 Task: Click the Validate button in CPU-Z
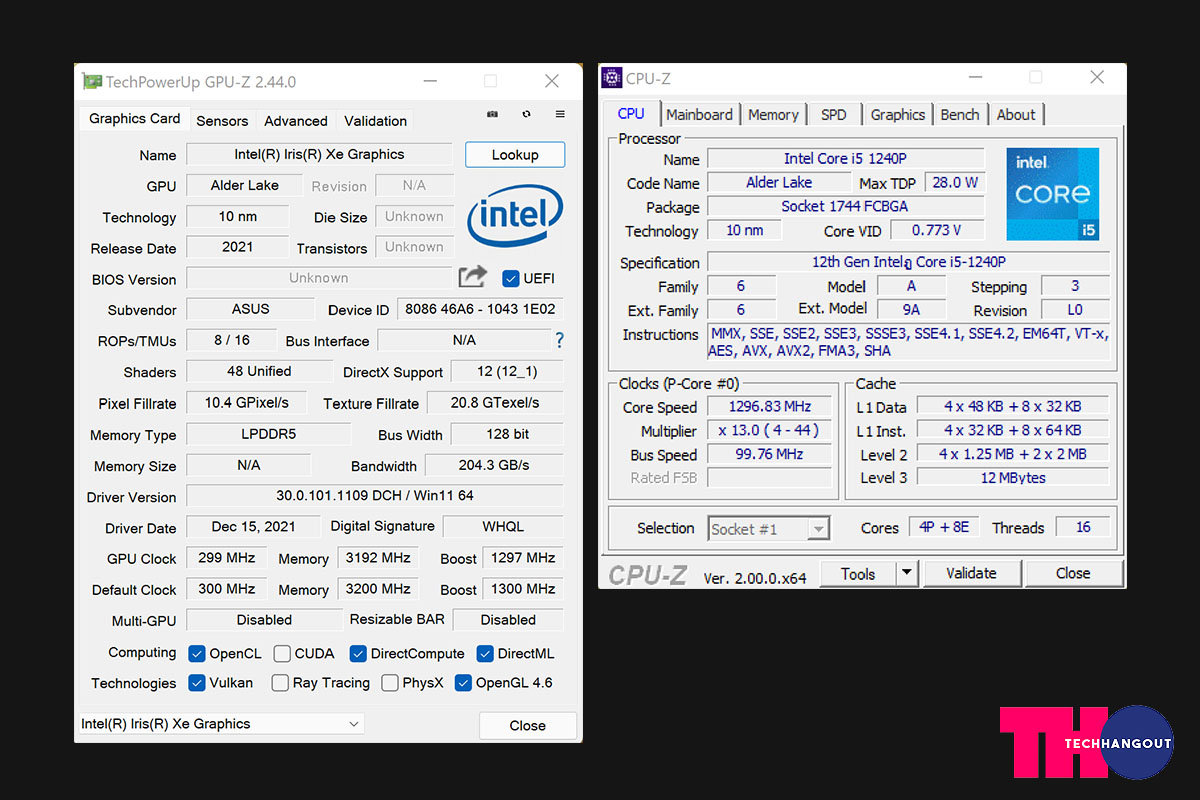[972, 573]
